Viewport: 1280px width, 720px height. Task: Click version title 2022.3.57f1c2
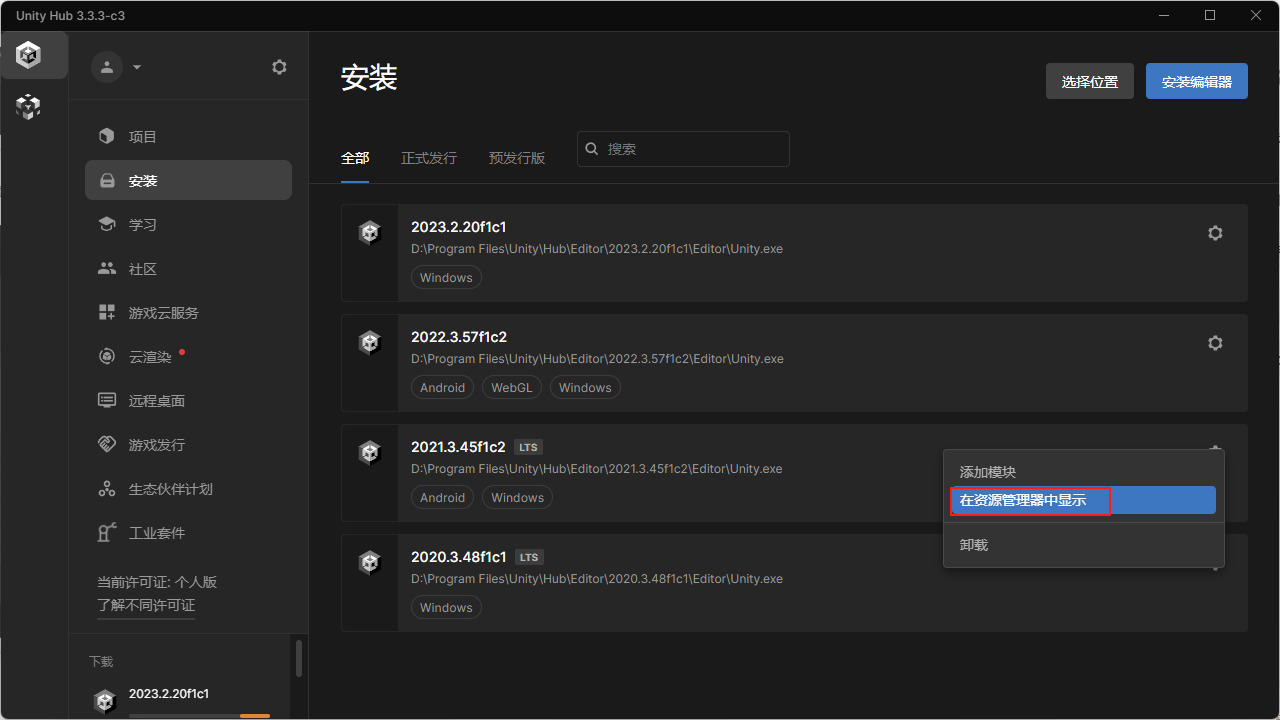459,337
